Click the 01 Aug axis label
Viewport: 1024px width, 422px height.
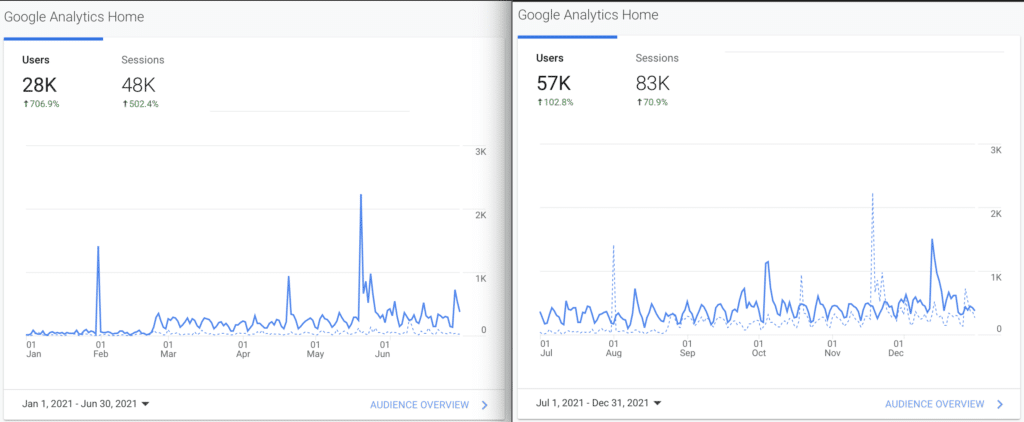613,347
